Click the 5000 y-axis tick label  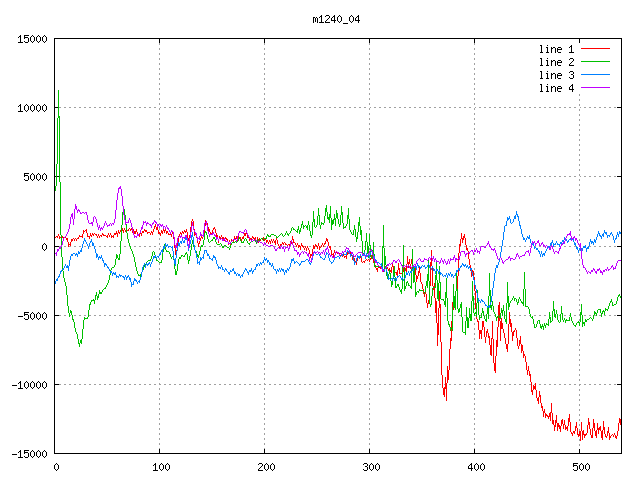34,177
